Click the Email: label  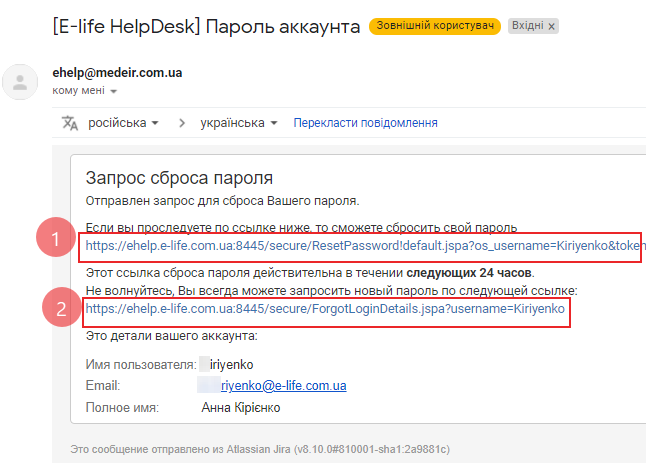[x=103, y=386]
